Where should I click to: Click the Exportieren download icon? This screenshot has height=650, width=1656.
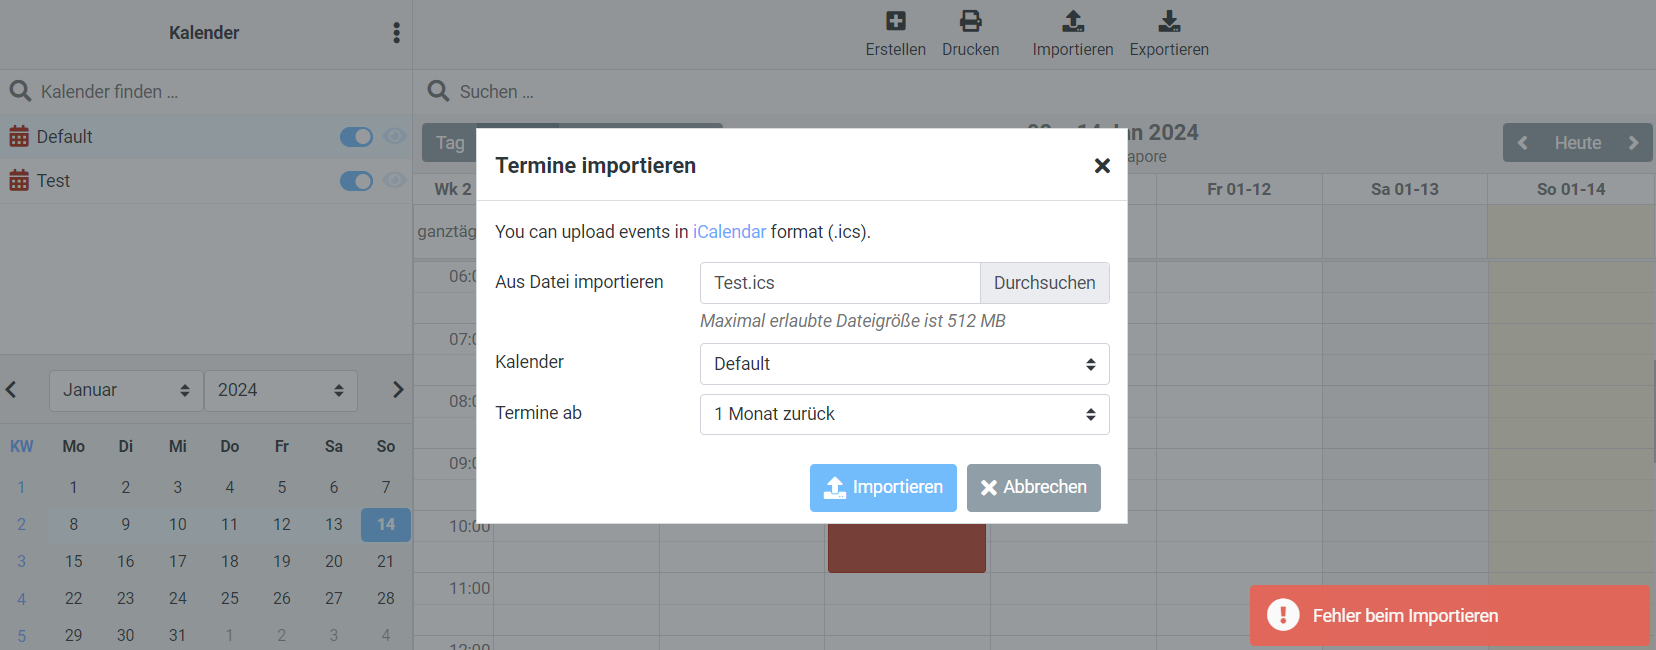tap(1169, 21)
